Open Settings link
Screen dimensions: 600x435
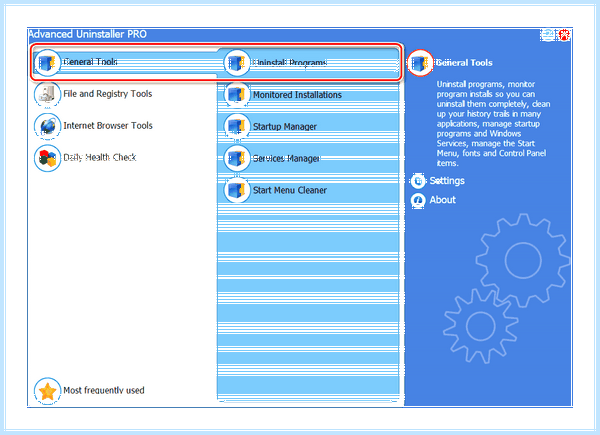[x=447, y=181]
